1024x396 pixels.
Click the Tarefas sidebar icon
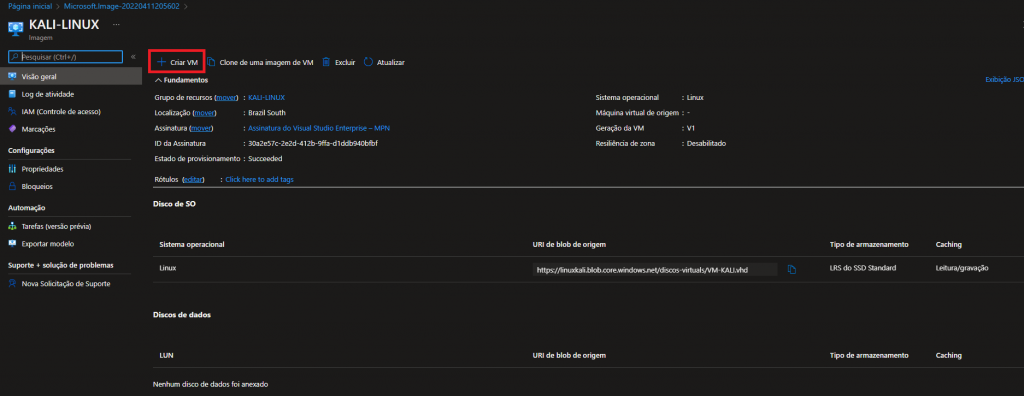point(12,226)
